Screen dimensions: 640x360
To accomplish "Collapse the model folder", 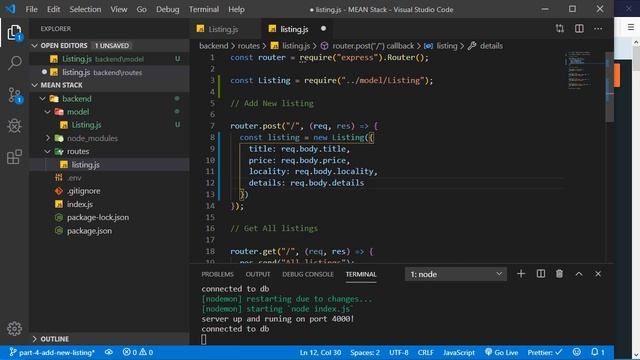I will pos(48,112).
